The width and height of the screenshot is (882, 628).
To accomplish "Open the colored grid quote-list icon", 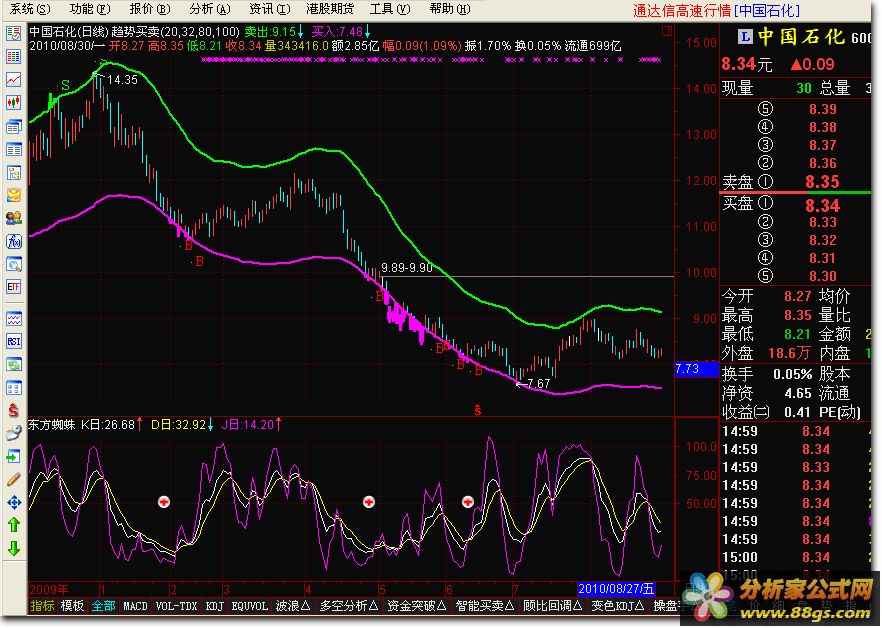I will pyautogui.click(x=14, y=56).
